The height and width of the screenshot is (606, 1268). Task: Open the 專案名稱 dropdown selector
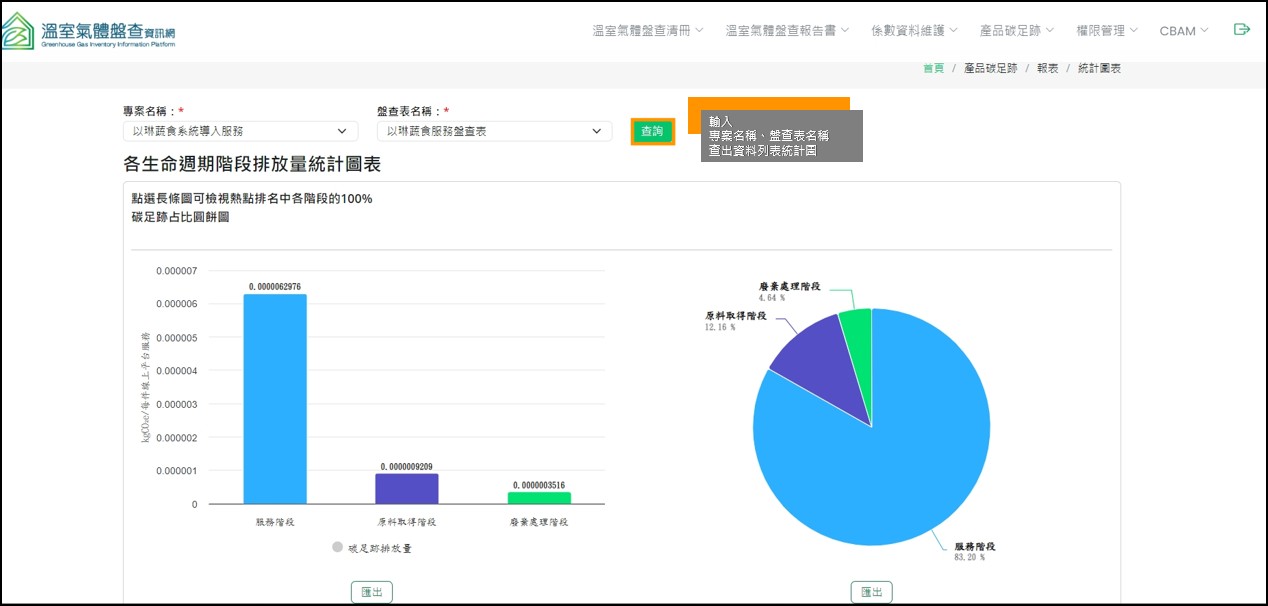[x=240, y=131]
